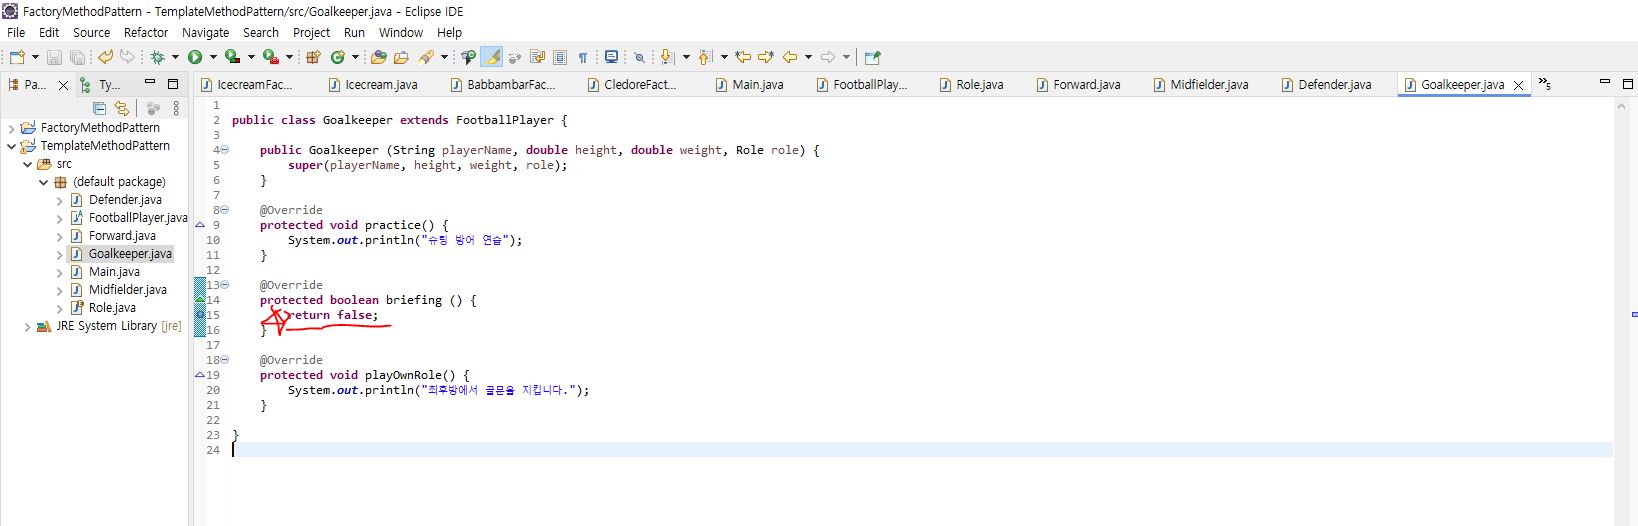This screenshot has height=526, width=1638.
Task: Click the Back navigation yellow arrow
Action: point(790,57)
